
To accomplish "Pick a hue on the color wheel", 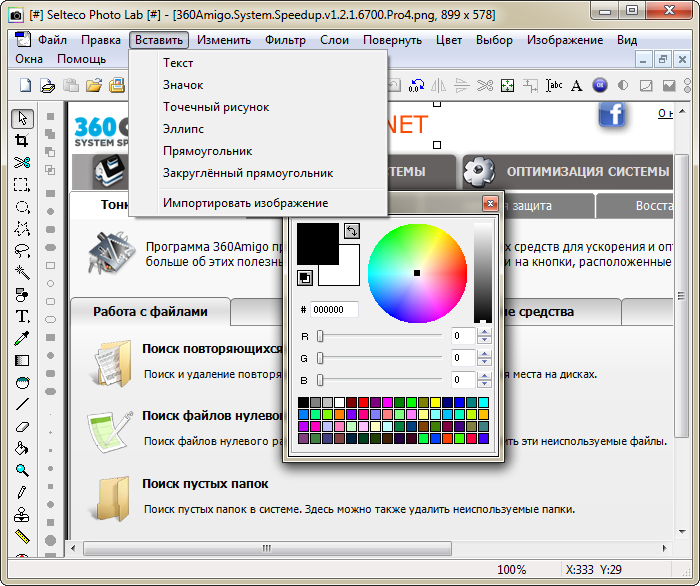I will 417,273.
